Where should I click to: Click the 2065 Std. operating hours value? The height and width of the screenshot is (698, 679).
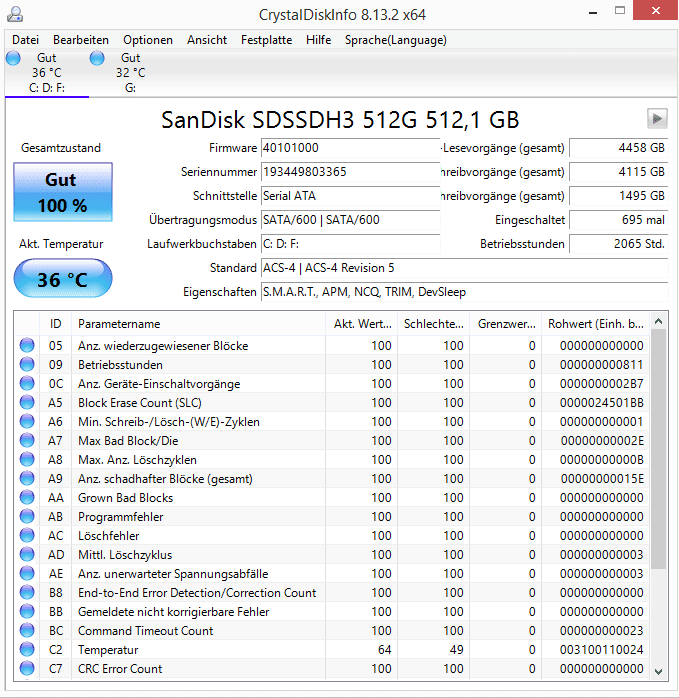(618, 244)
